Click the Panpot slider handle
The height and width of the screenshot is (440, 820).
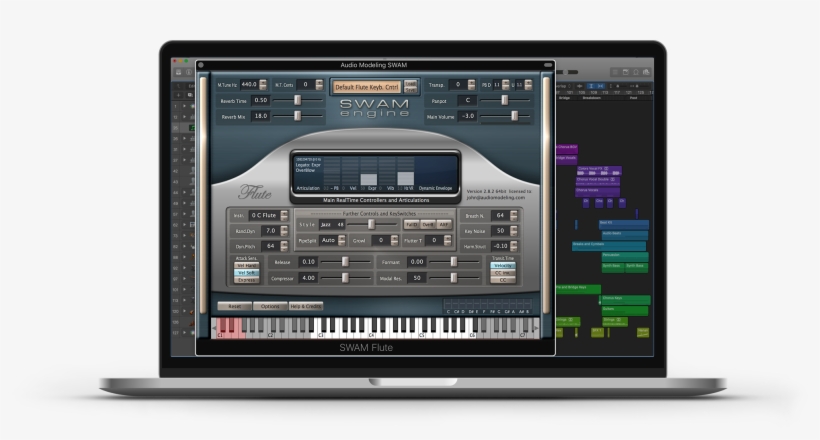pyautogui.click(x=505, y=100)
